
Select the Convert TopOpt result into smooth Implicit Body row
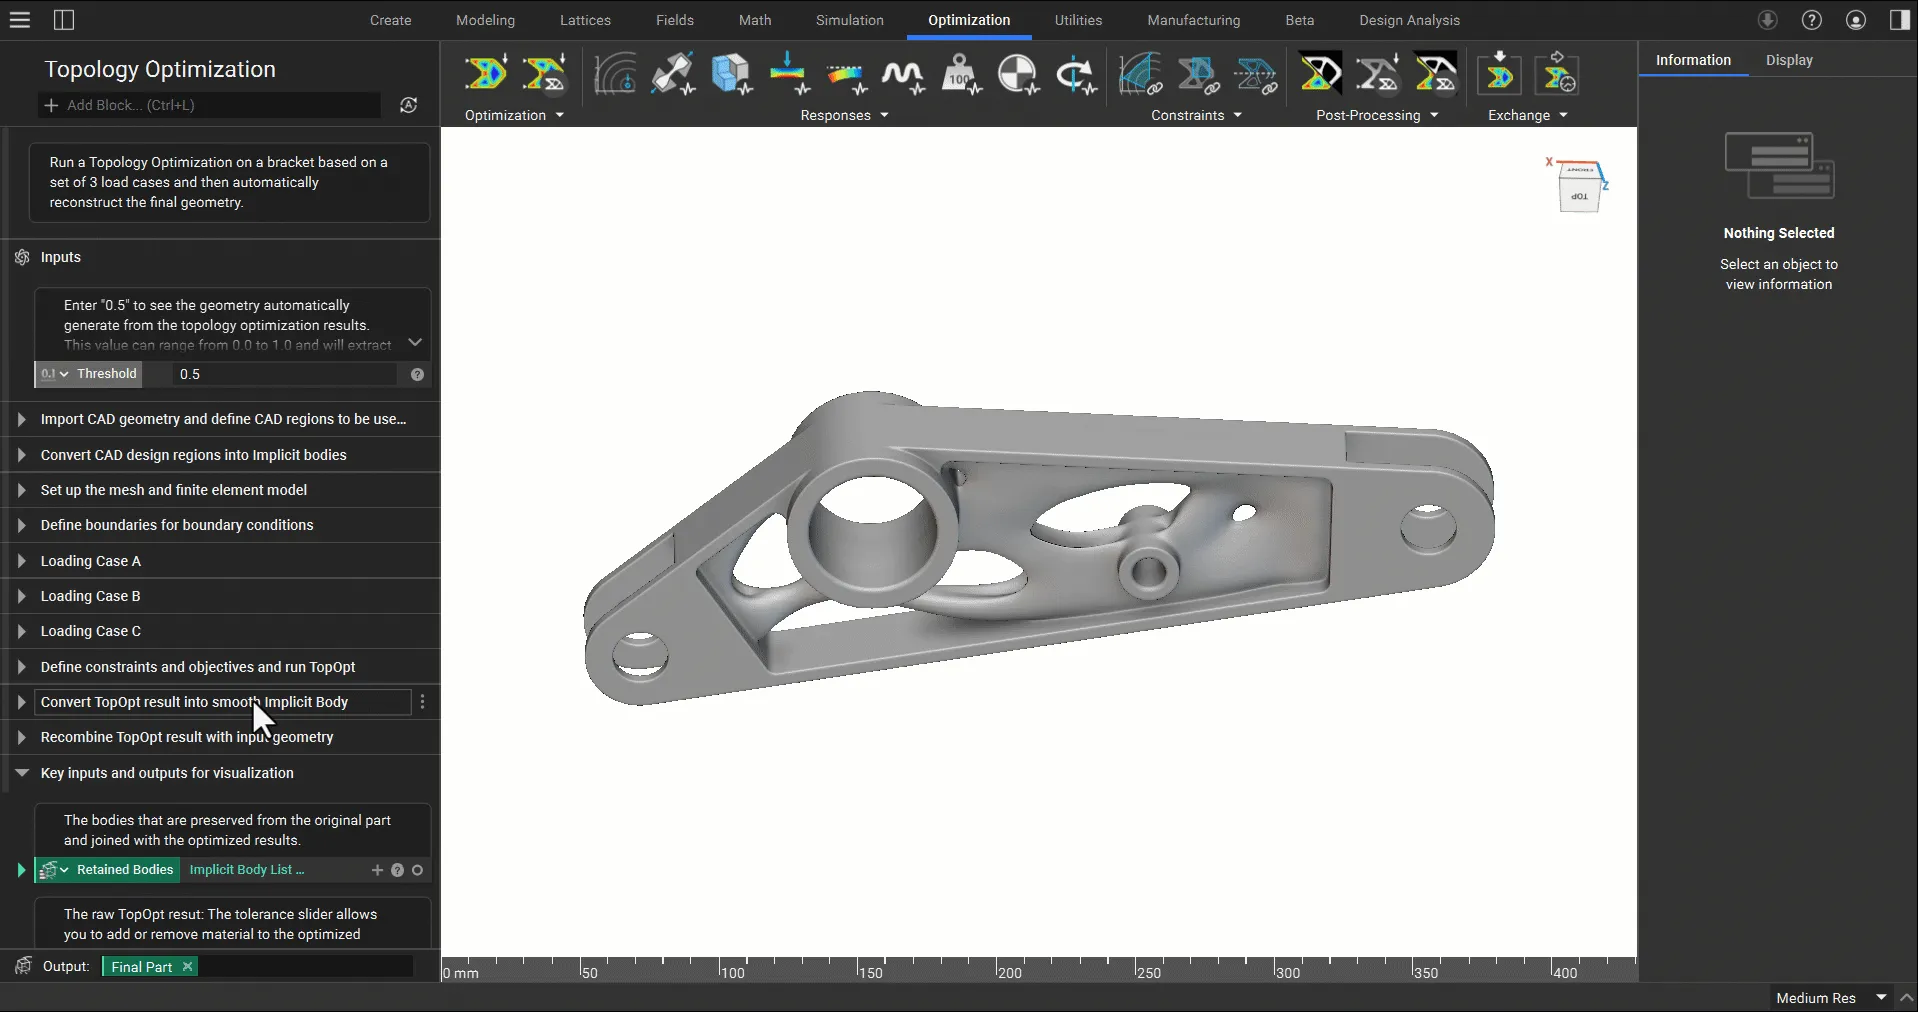coord(222,702)
